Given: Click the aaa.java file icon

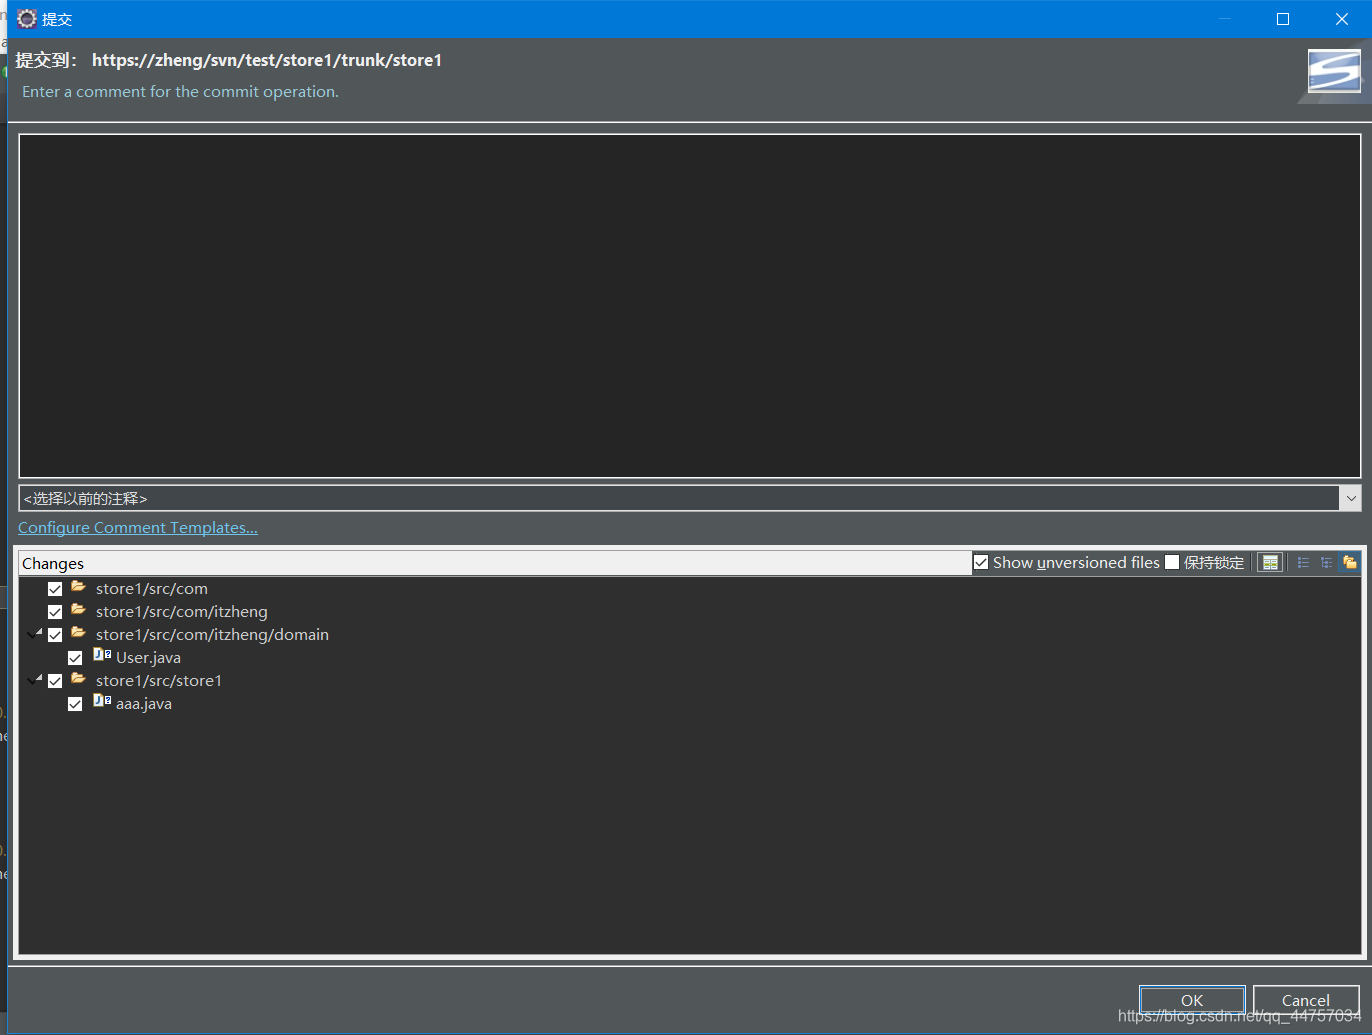Looking at the screenshot, I should click(102, 701).
